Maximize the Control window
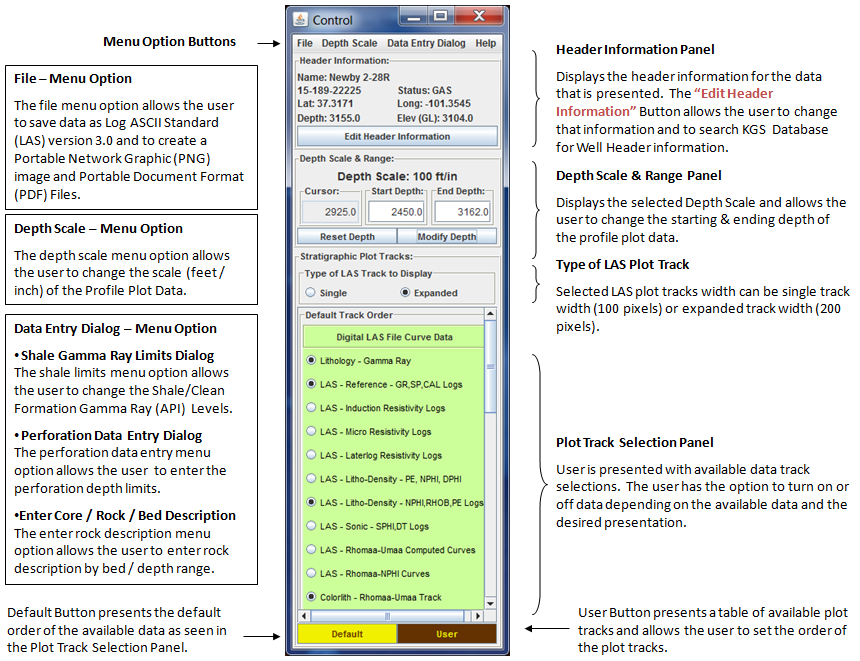 [440, 16]
